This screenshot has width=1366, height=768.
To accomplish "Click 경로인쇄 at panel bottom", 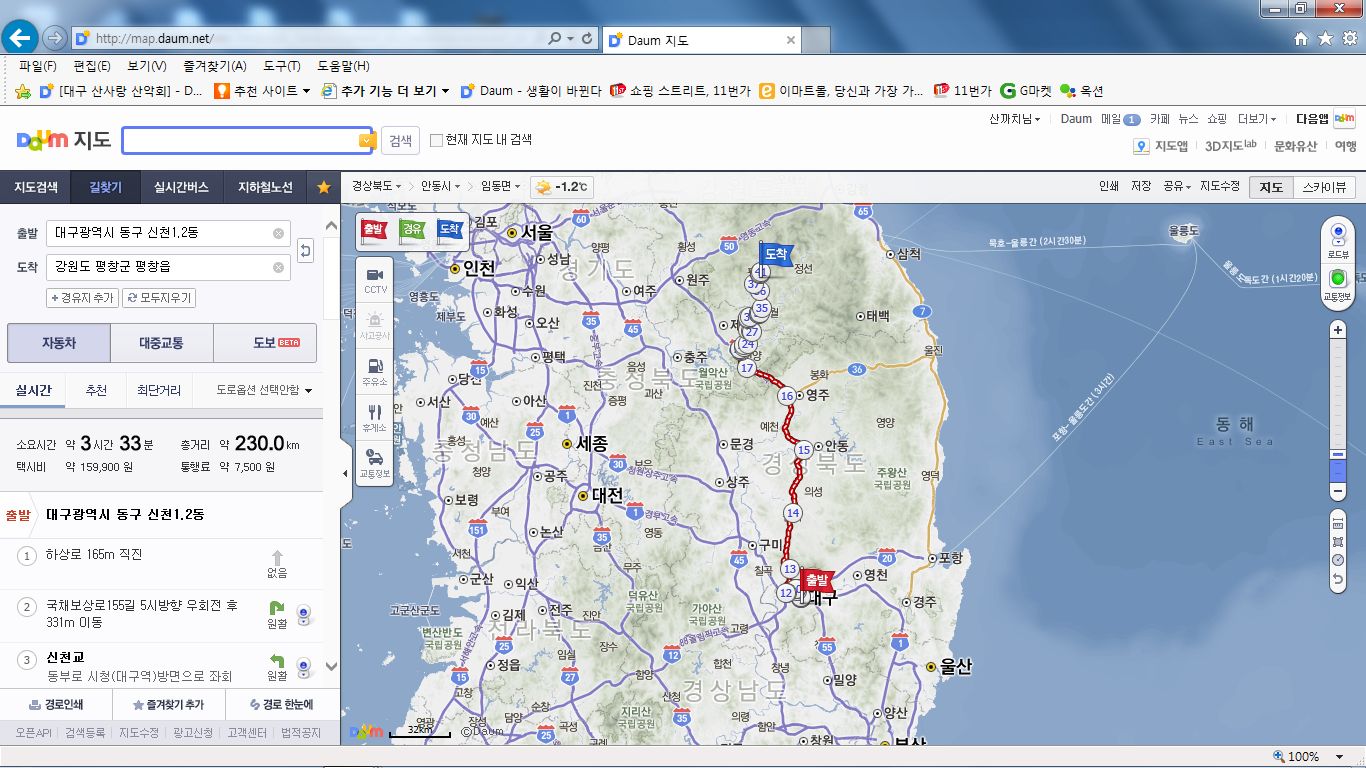I will pos(56,704).
